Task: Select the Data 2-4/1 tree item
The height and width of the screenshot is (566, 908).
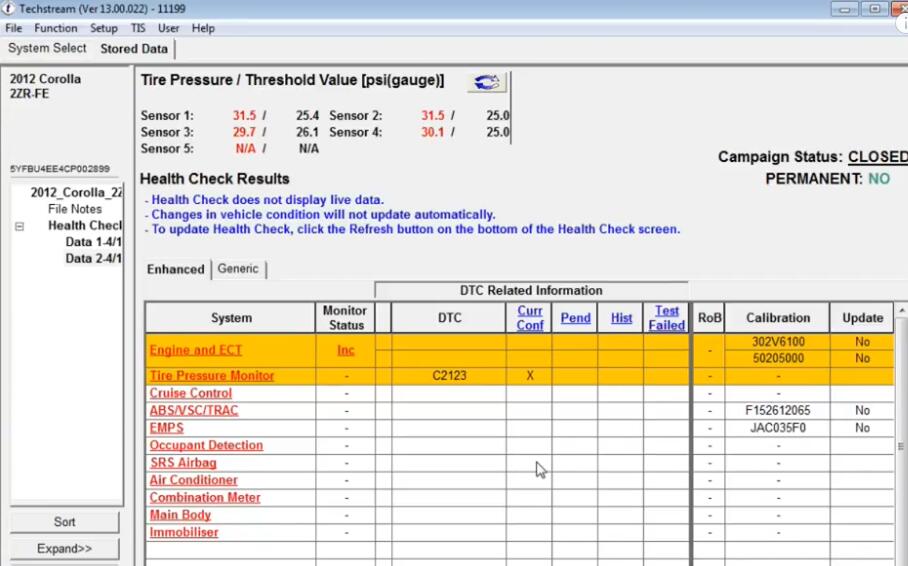Action: point(93,258)
